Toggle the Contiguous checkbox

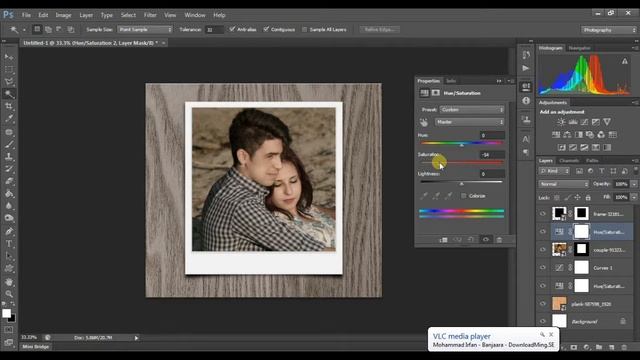click(x=266, y=29)
